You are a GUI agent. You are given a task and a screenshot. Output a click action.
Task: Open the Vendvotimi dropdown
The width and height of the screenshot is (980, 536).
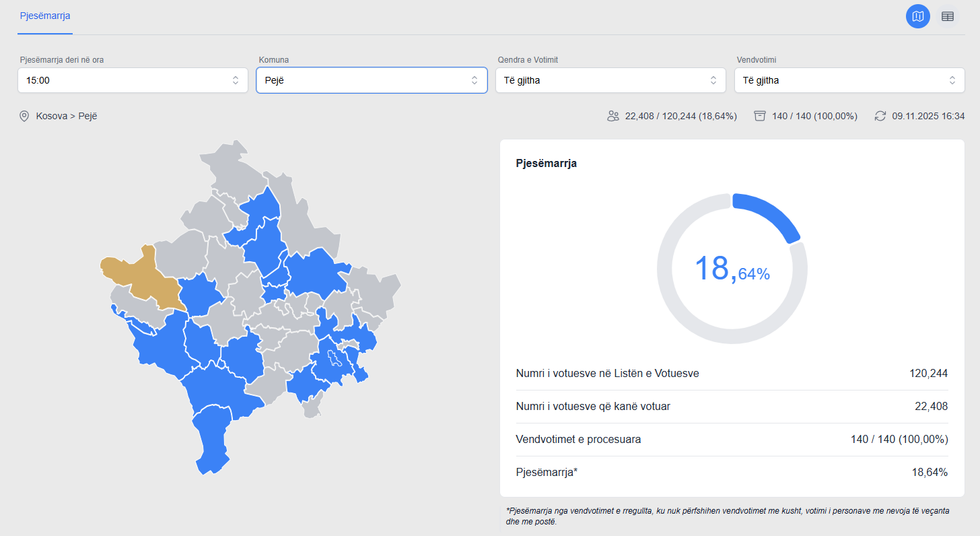pyautogui.click(x=850, y=80)
